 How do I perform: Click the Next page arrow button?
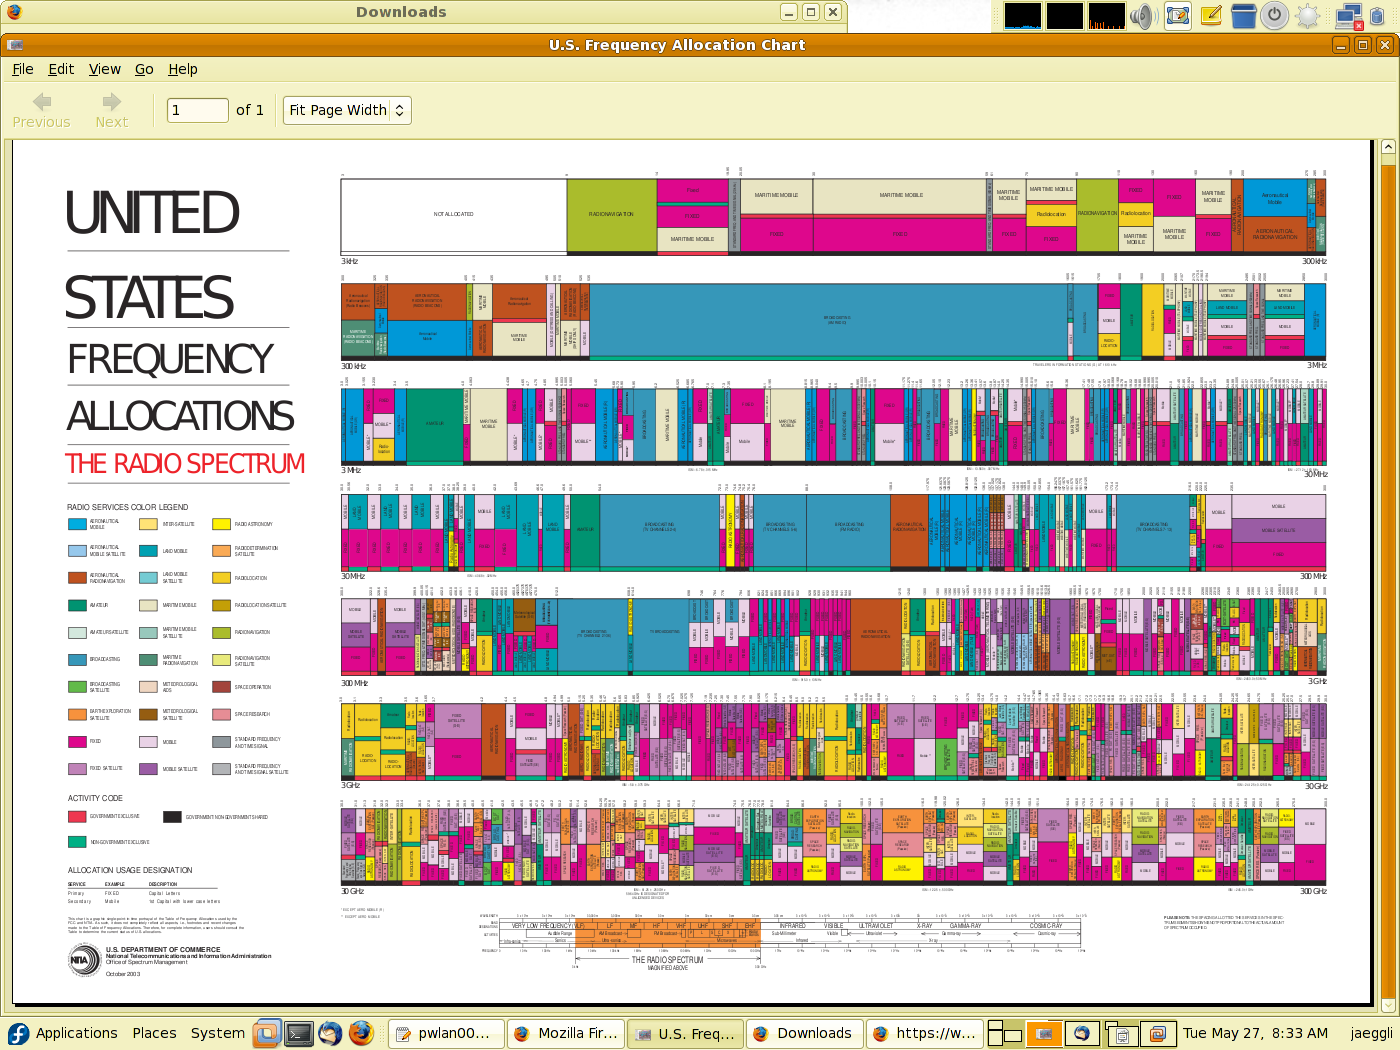tap(111, 110)
